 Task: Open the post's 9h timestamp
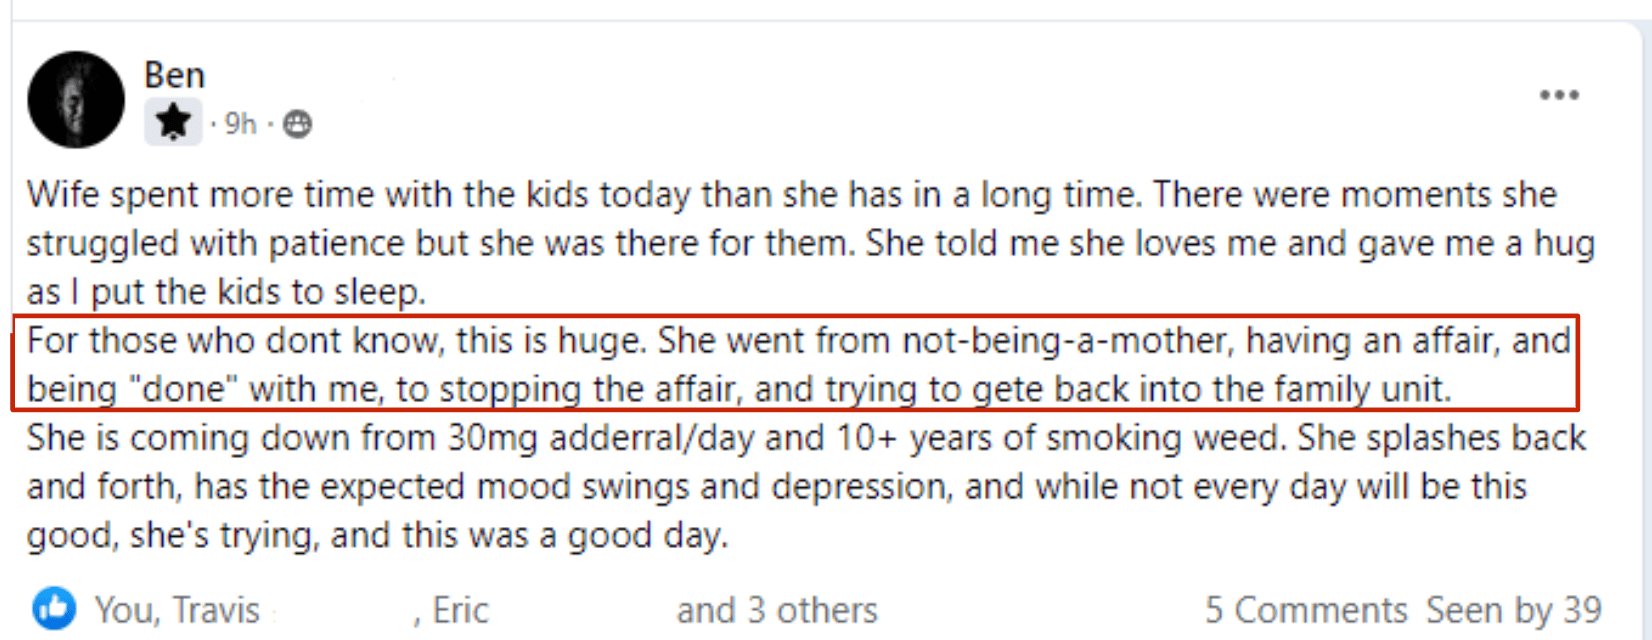(240, 124)
